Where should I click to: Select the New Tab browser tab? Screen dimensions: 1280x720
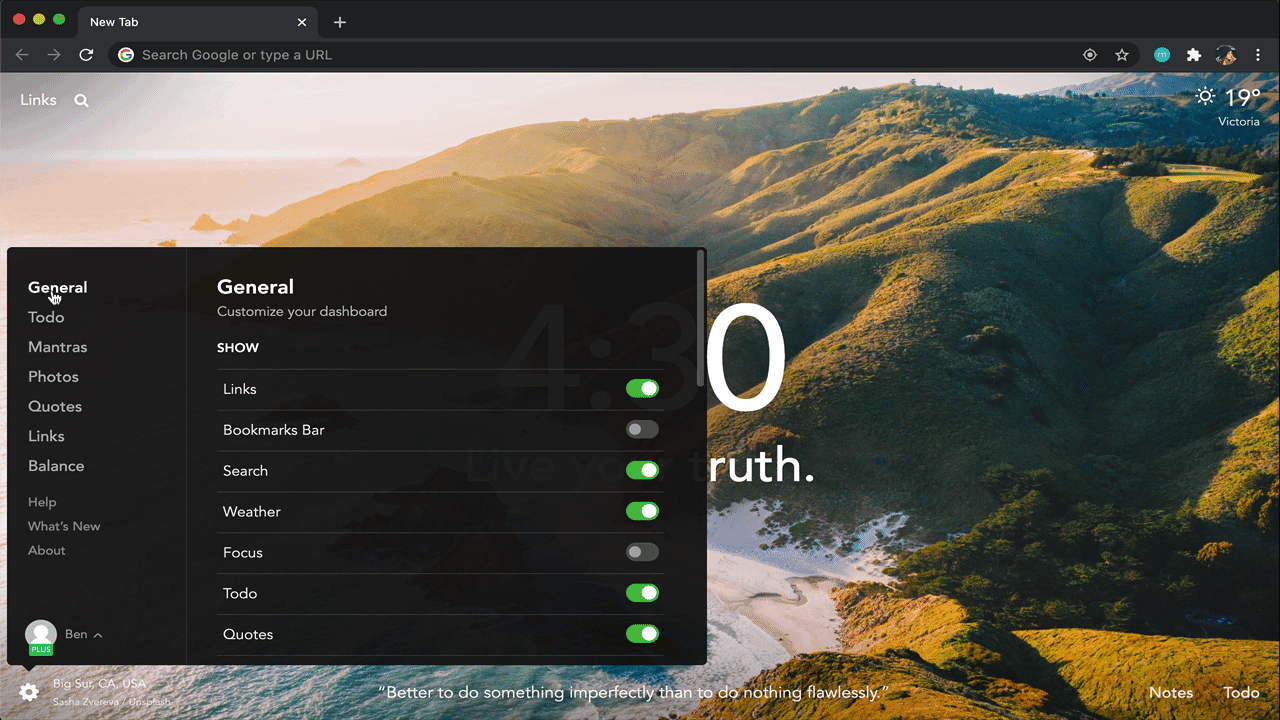coord(196,22)
